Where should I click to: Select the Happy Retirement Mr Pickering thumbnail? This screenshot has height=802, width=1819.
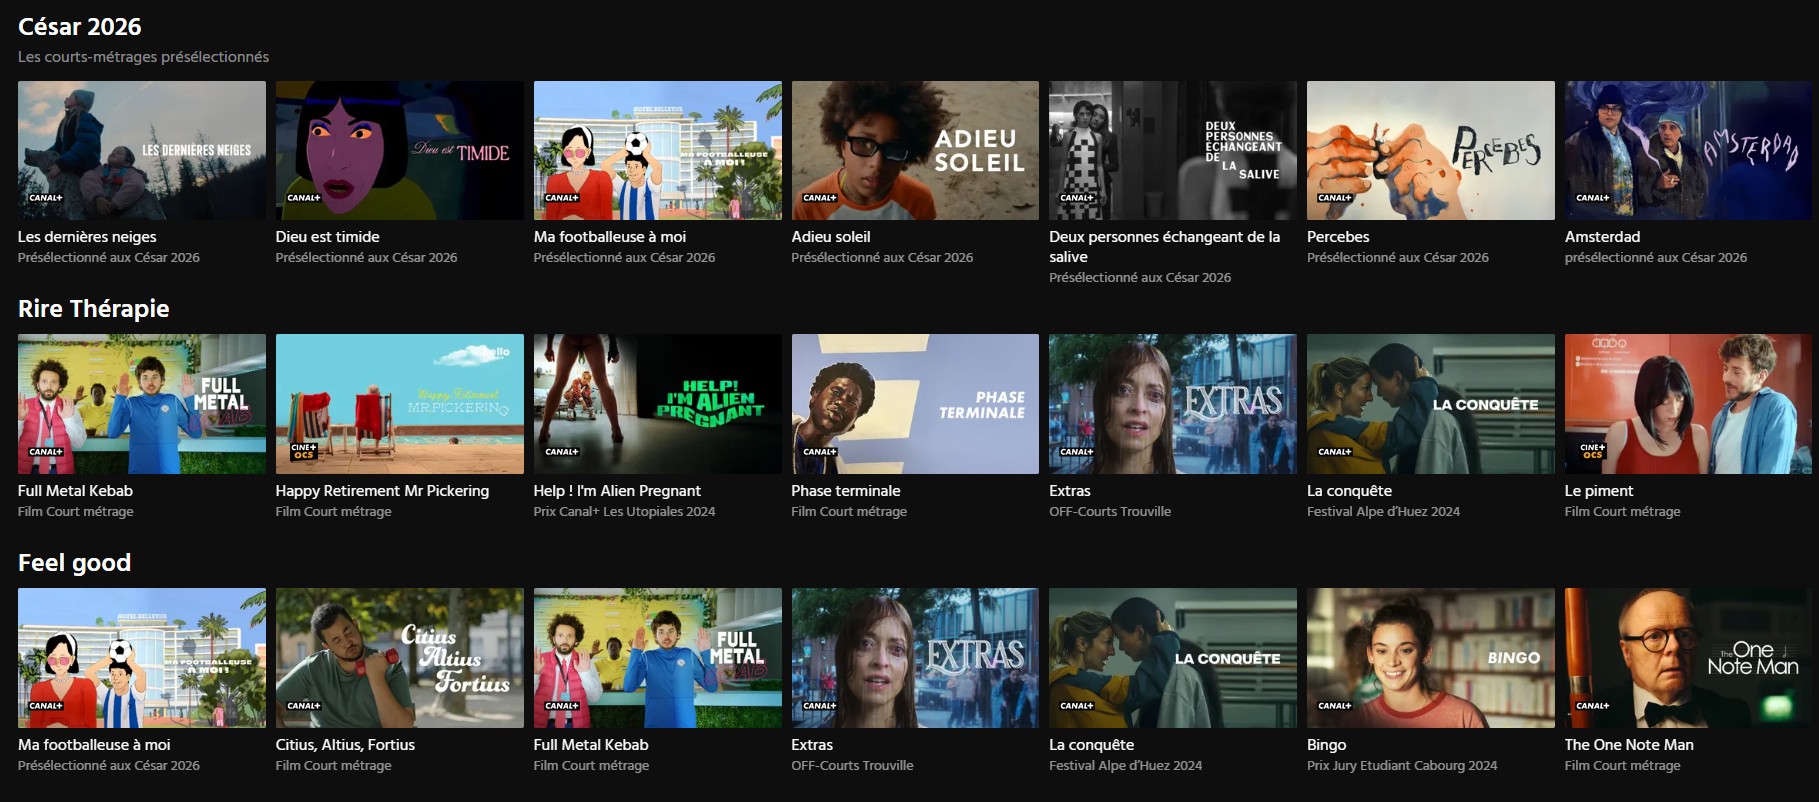tap(400, 404)
